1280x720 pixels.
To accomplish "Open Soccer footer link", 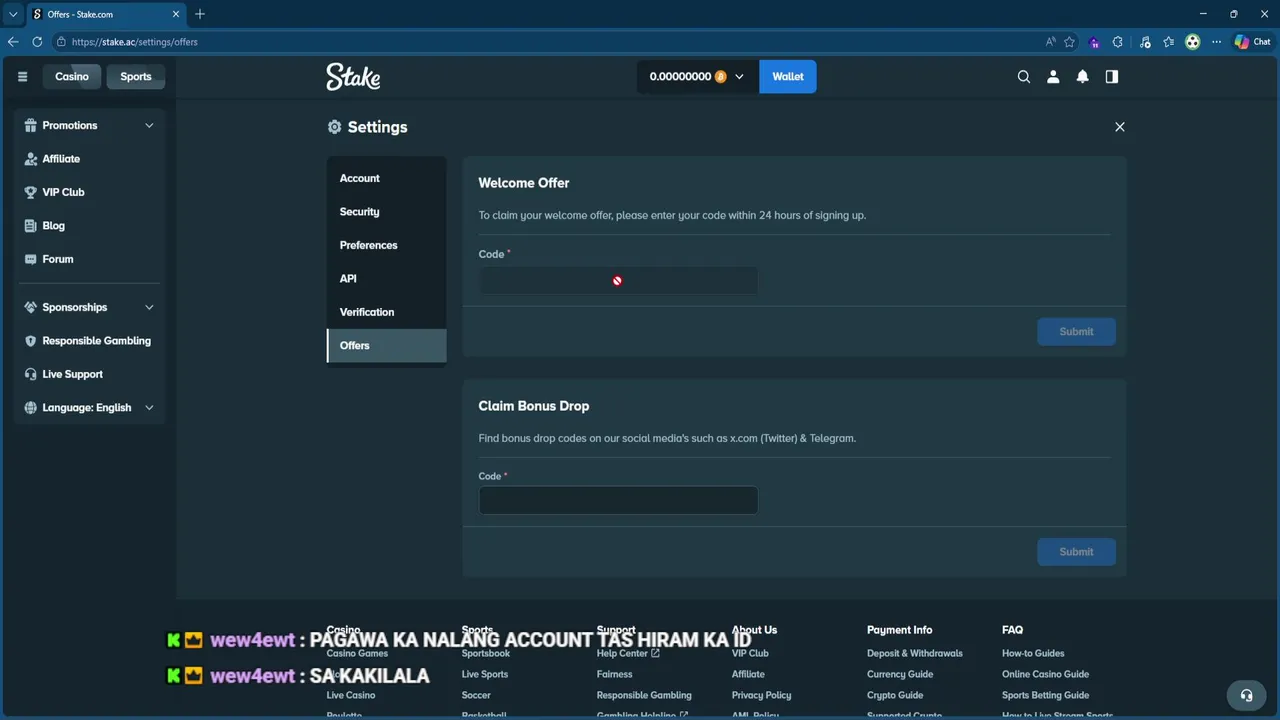I will click(476, 695).
